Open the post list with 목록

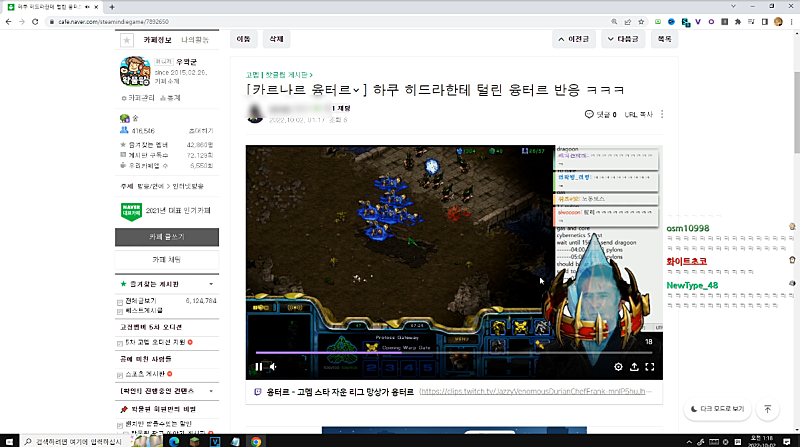pyautogui.click(x=664, y=39)
